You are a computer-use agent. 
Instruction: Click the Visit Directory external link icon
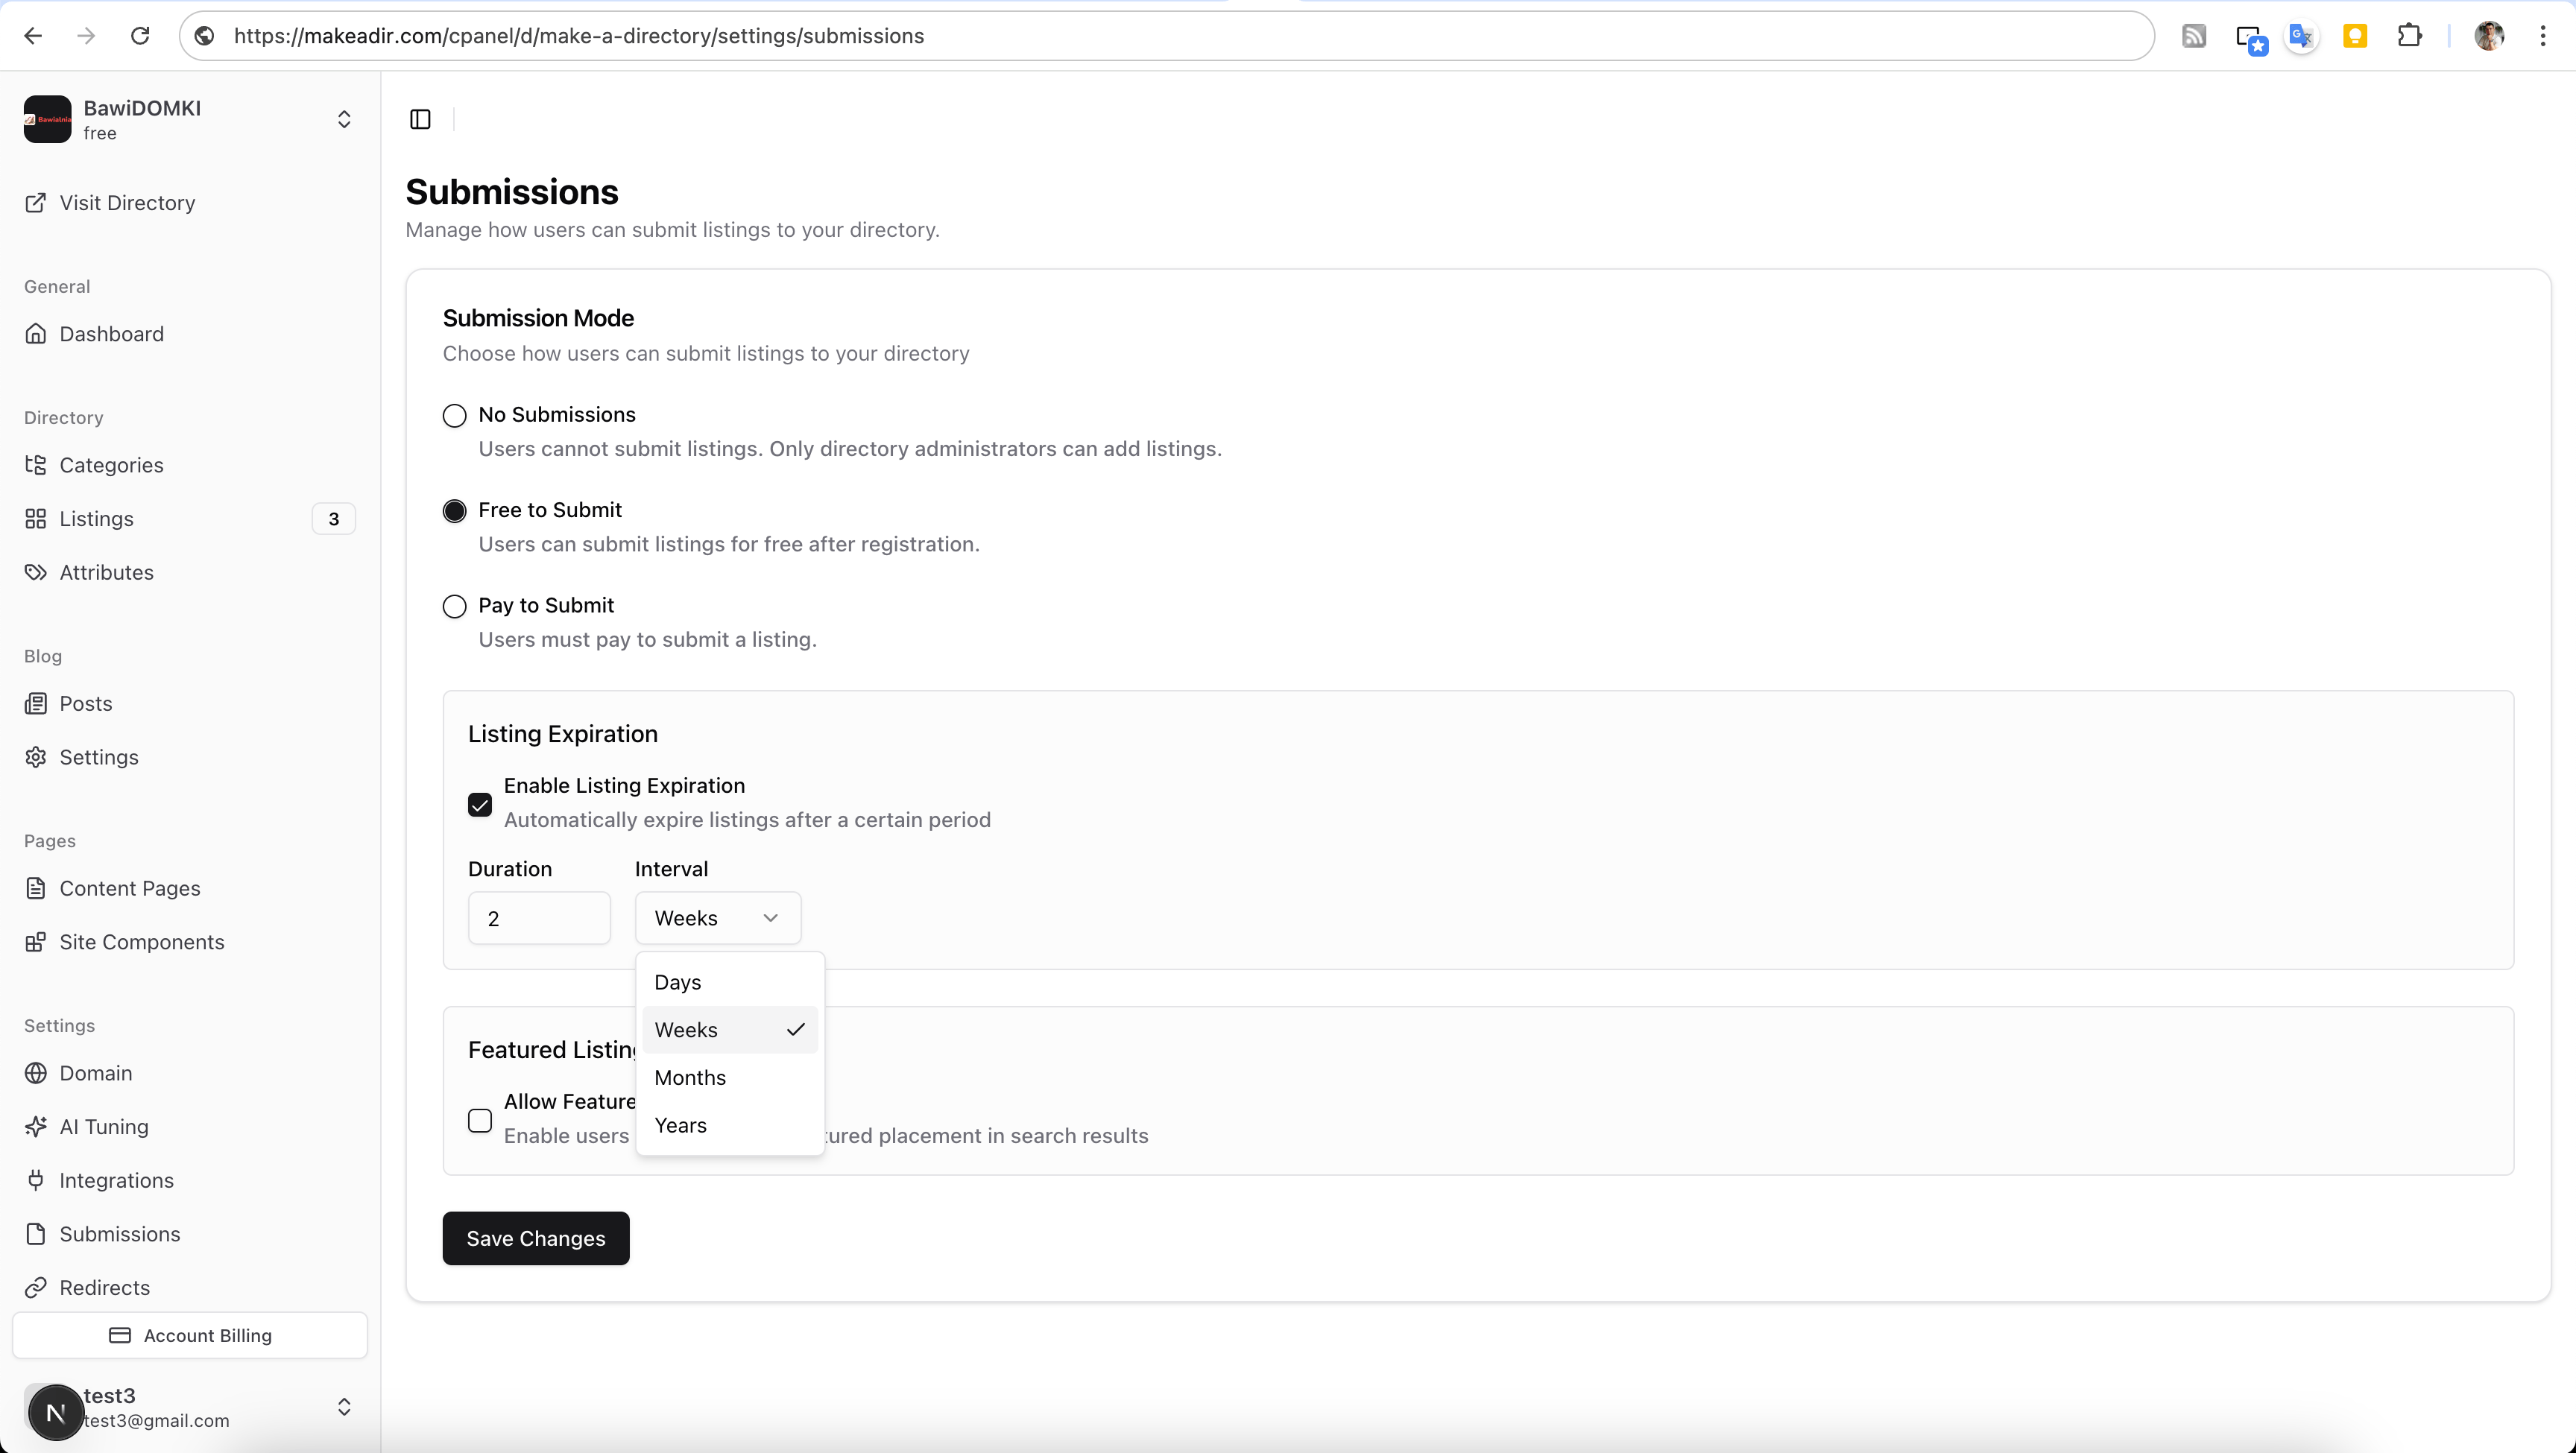36,203
